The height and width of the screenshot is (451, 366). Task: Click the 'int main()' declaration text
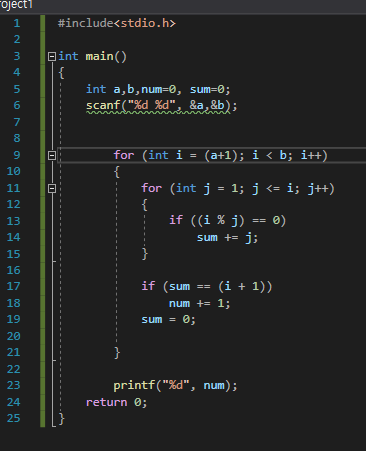(92, 56)
